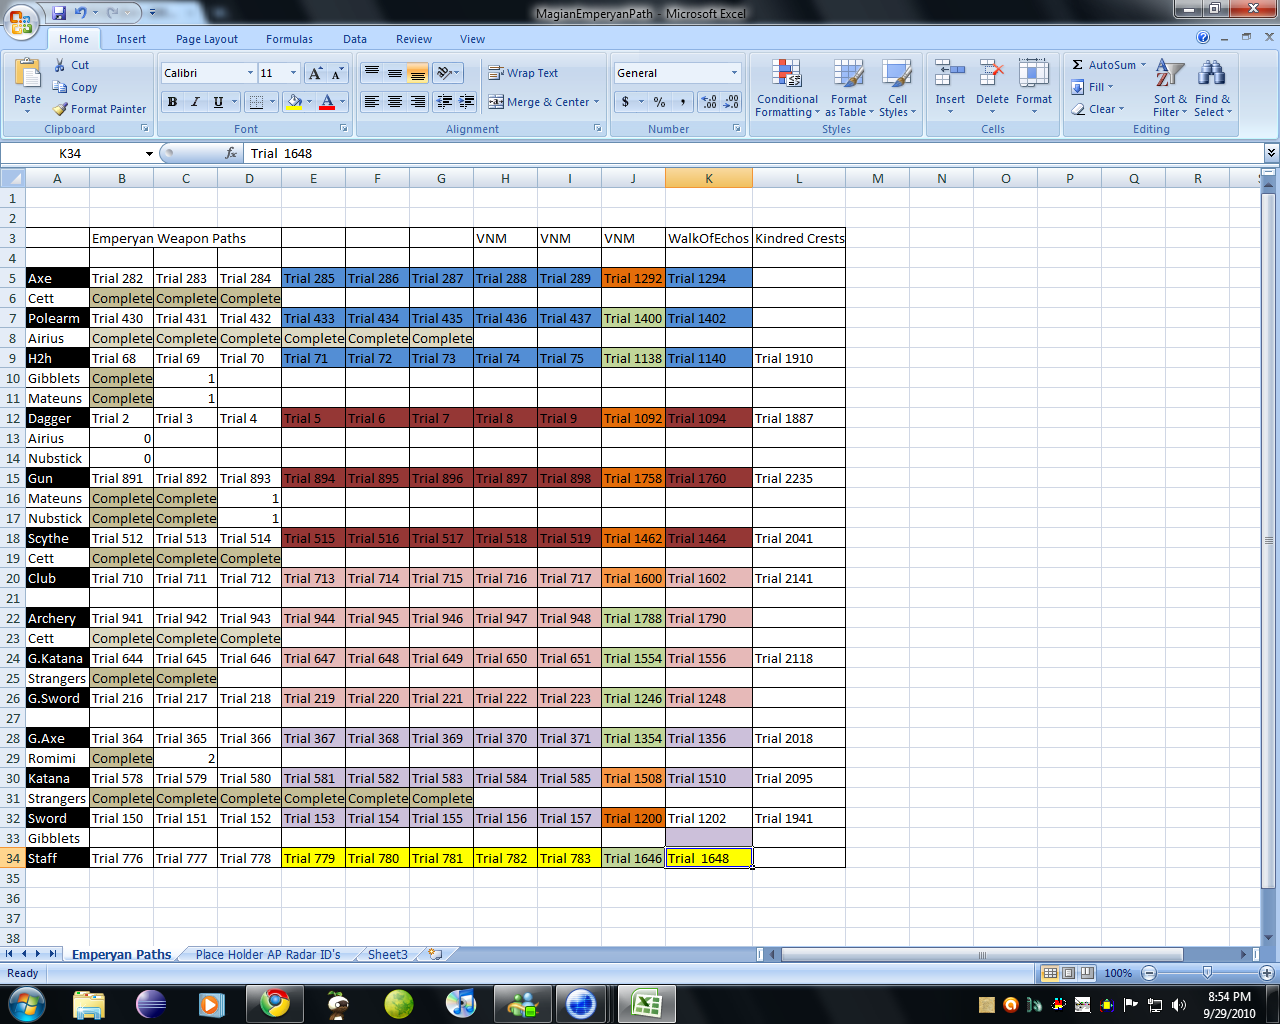Expand the General number format dropdown
The width and height of the screenshot is (1280, 1024).
[734, 73]
